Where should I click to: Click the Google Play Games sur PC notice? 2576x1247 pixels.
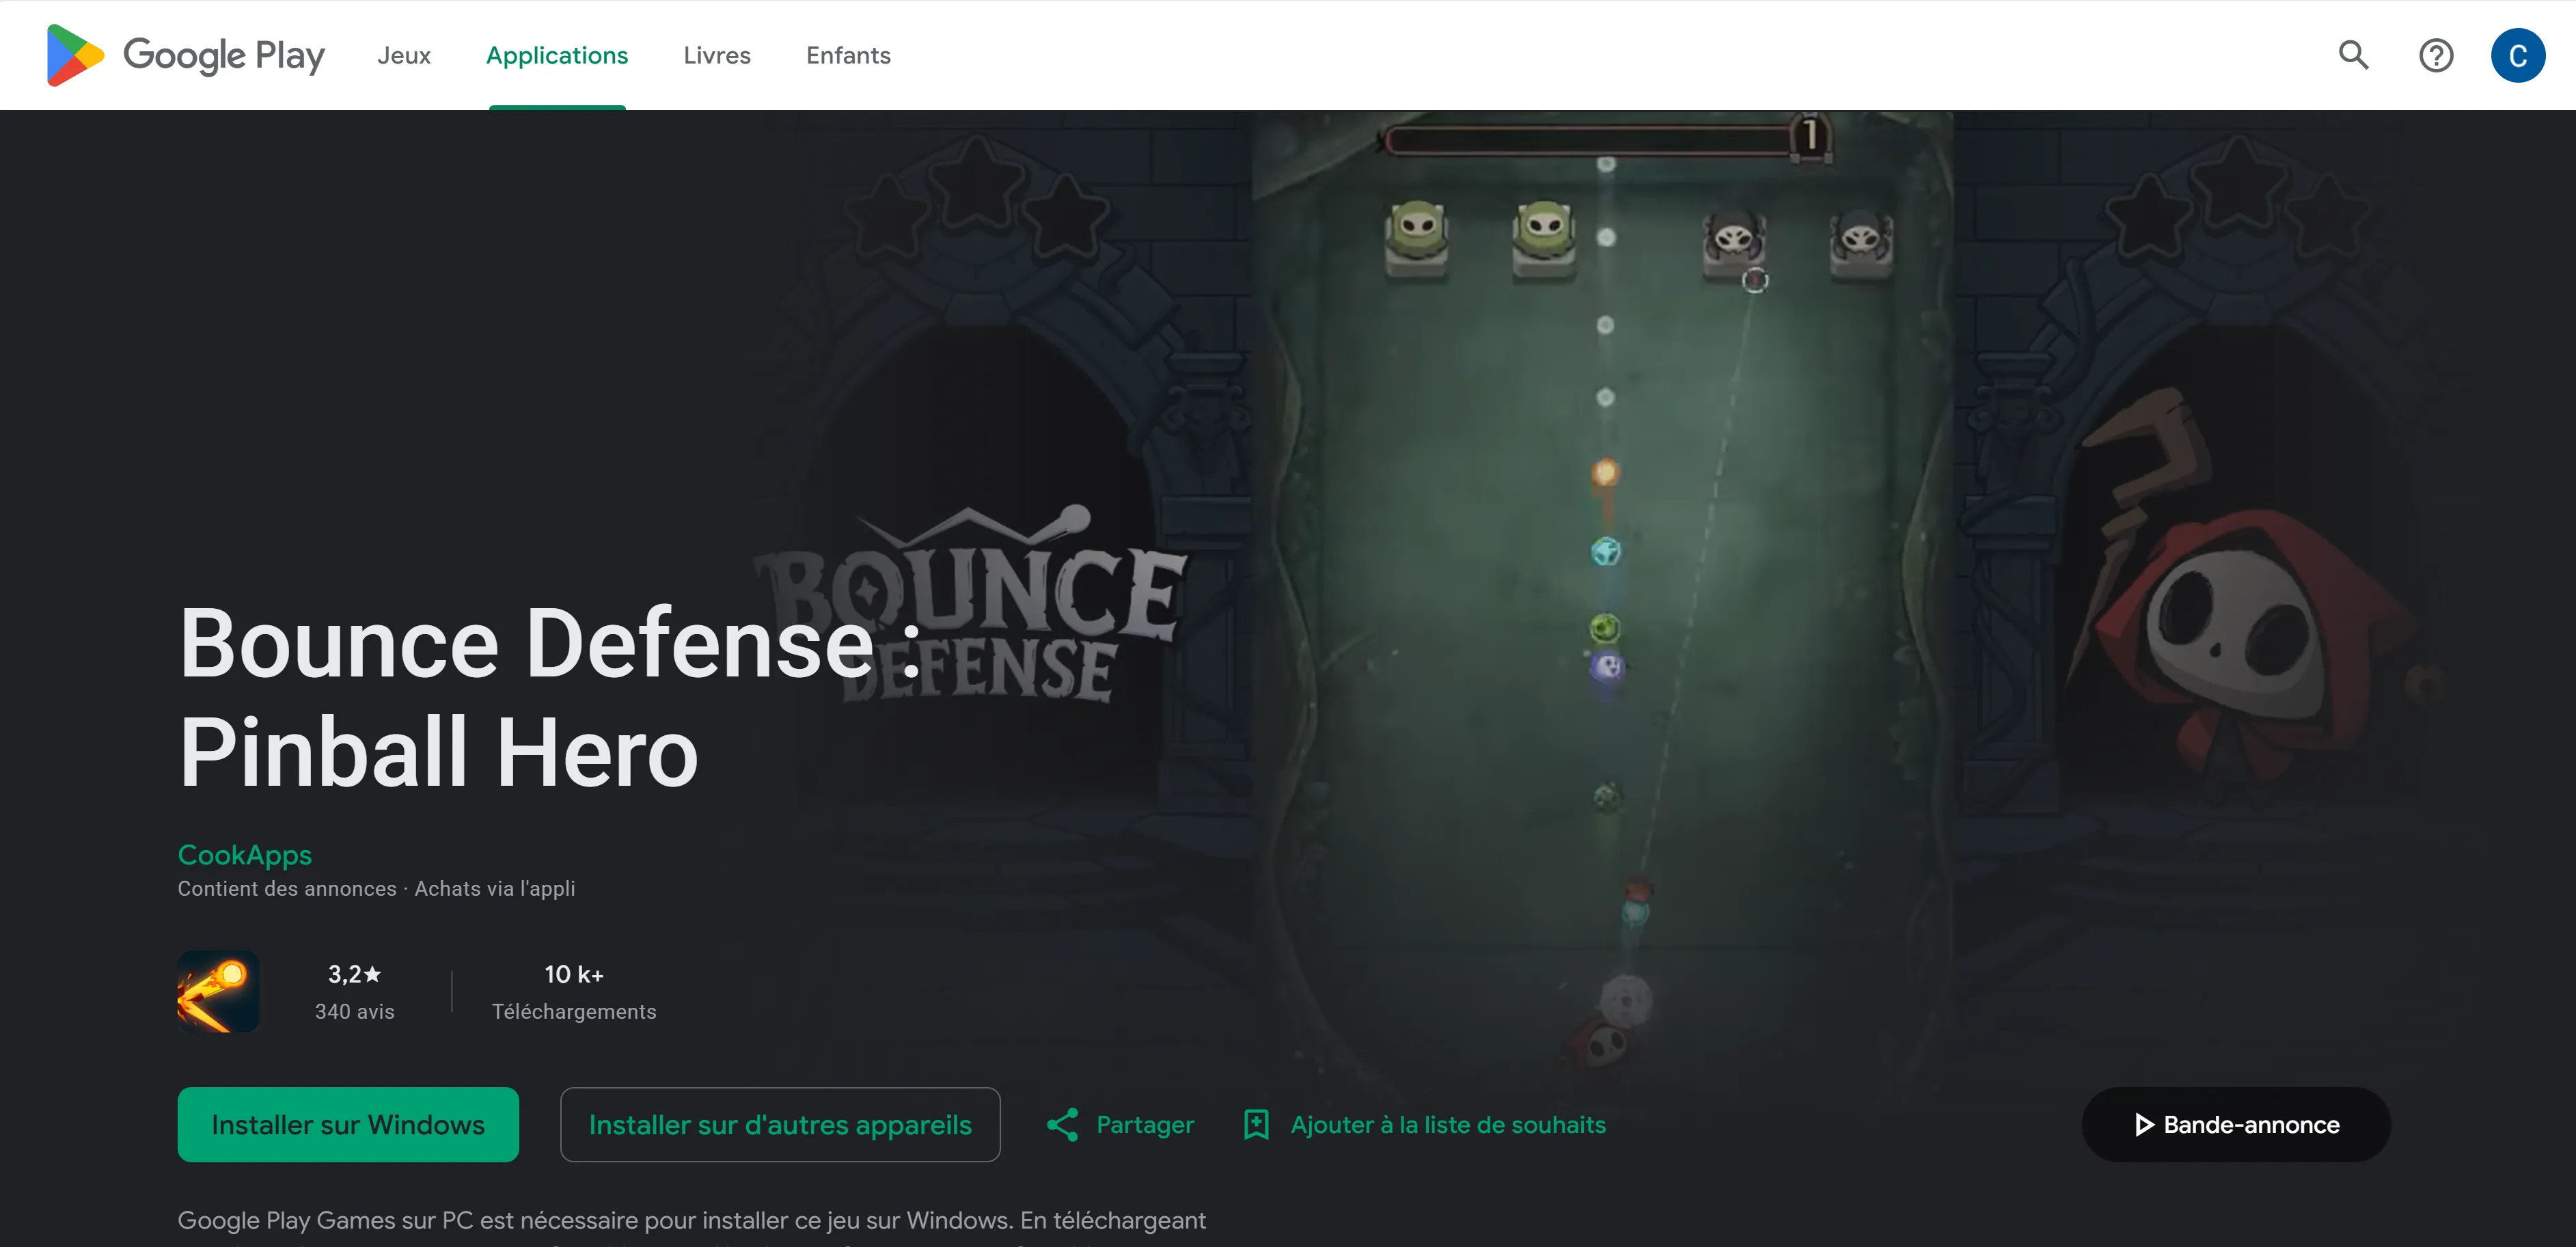coord(692,1220)
